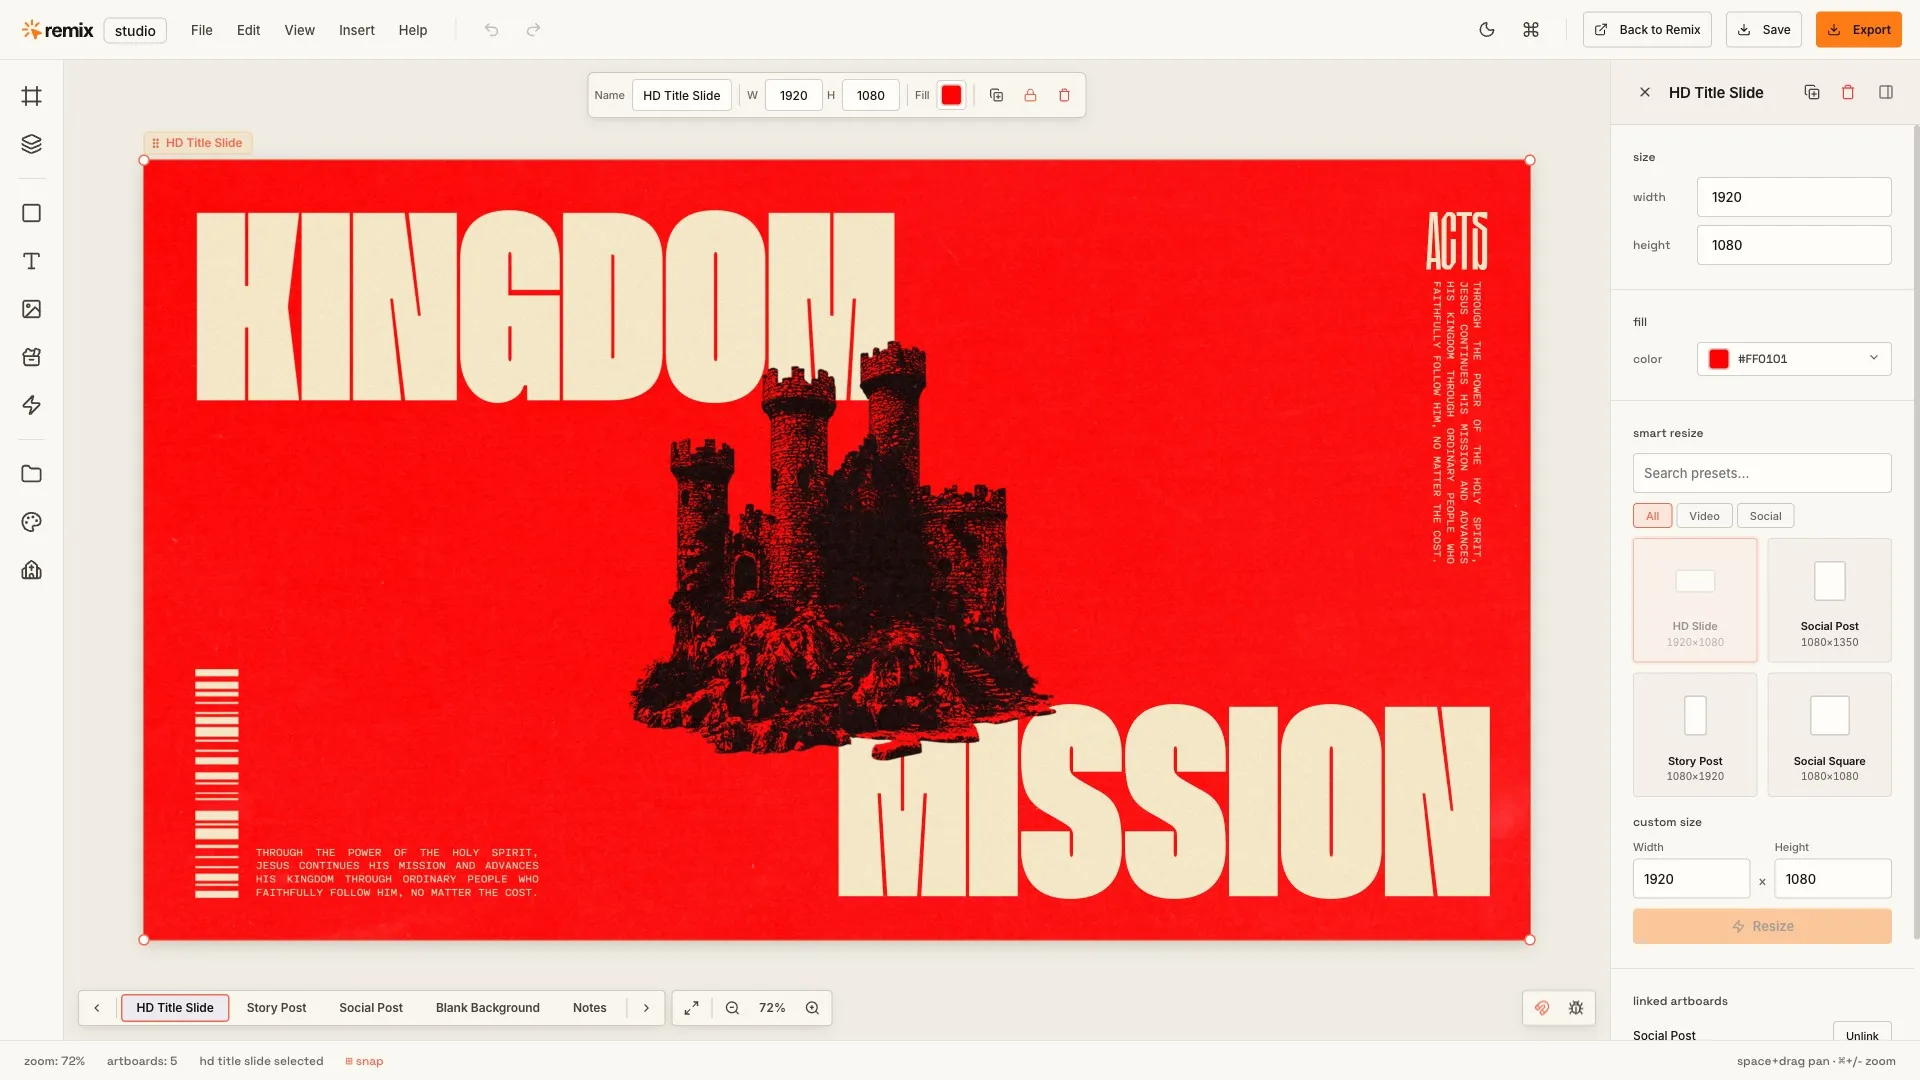This screenshot has height=1080, width=1920.
Task: Click the Export button
Action: (x=1859, y=30)
